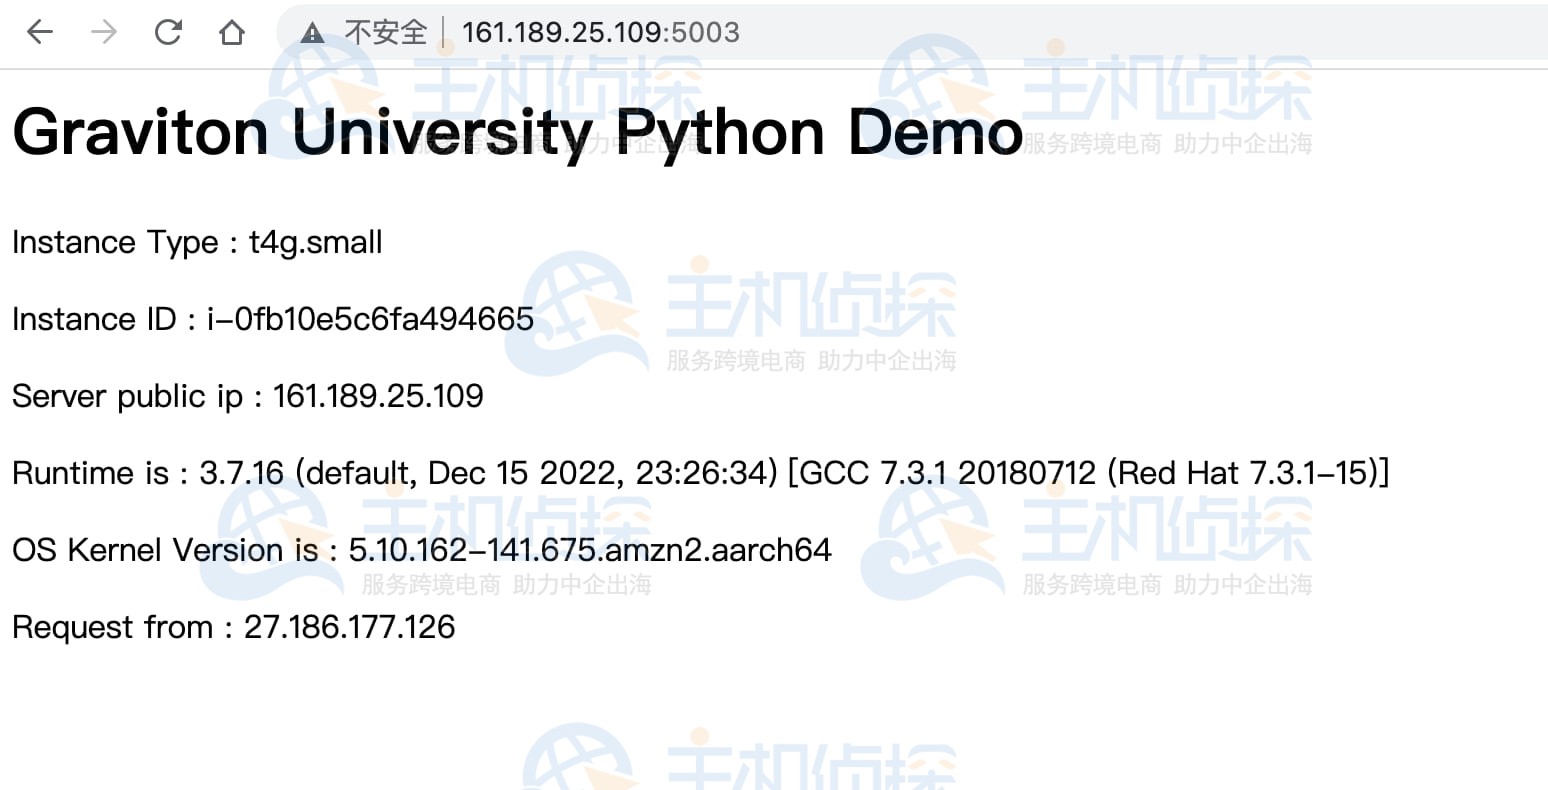Reload the page using the refresh icon

(x=167, y=31)
